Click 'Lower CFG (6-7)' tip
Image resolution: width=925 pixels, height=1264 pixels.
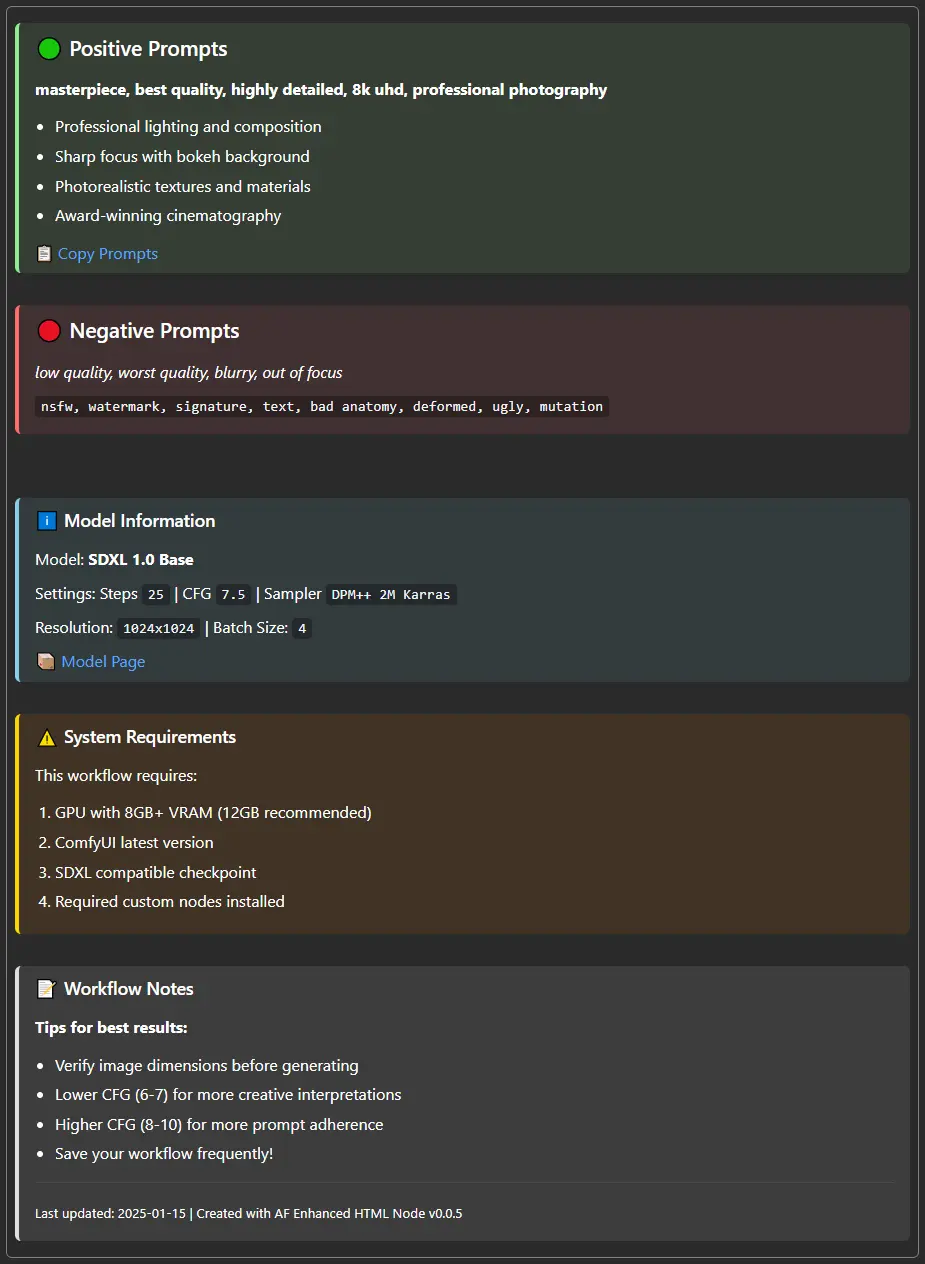[x=228, y=1095]
